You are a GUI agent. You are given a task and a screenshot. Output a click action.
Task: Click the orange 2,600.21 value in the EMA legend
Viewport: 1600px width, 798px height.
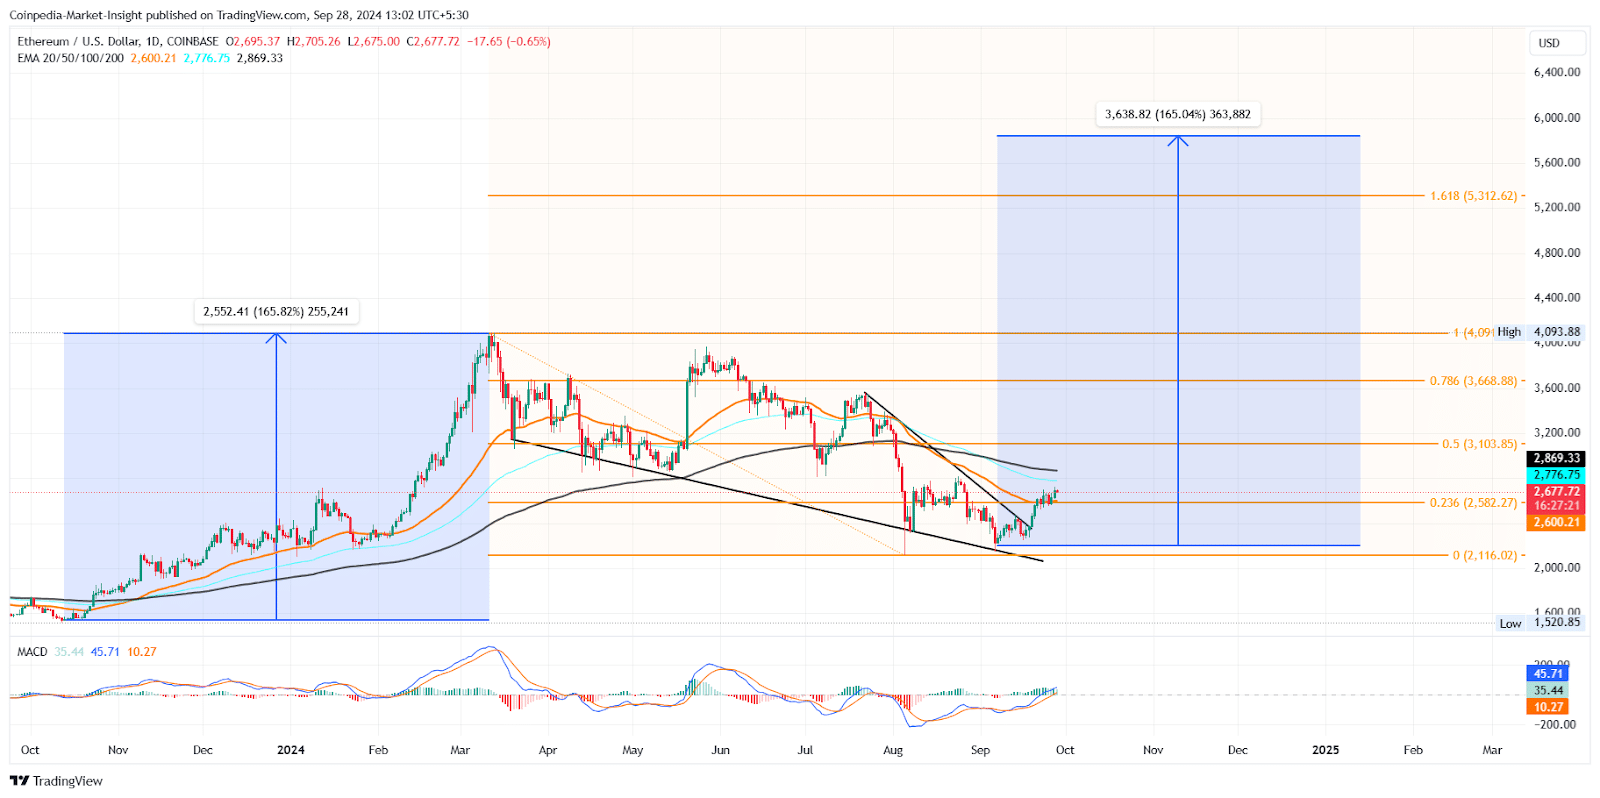(153, 58)
